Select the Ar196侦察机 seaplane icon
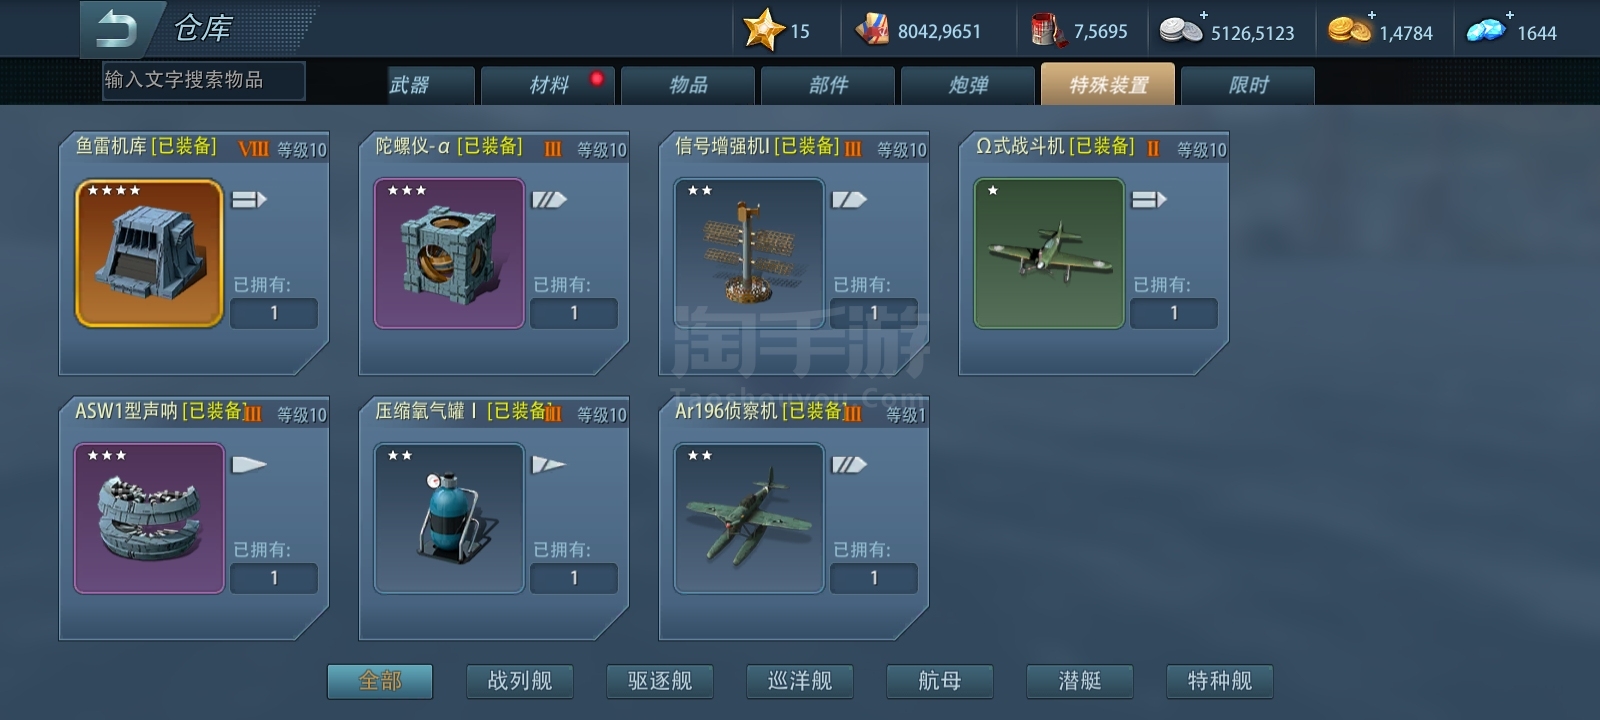 [749, 518]
